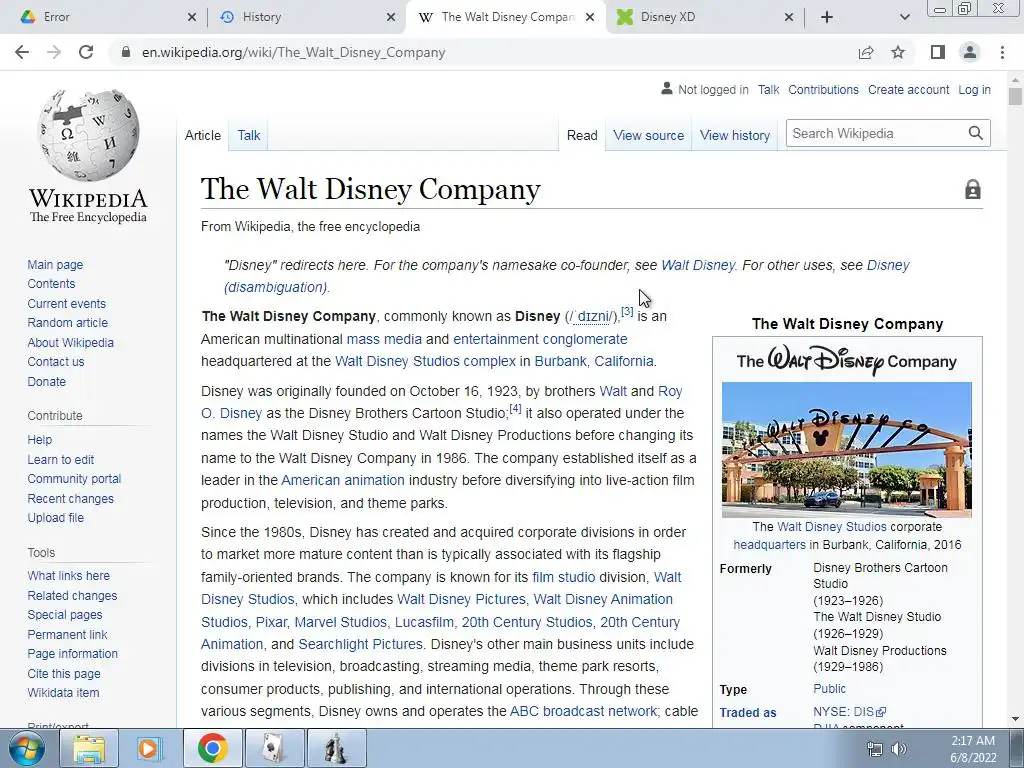The image size is (1024, 768).
Task: Open the Chess game taskbar icon
Action: pos(336,748)
